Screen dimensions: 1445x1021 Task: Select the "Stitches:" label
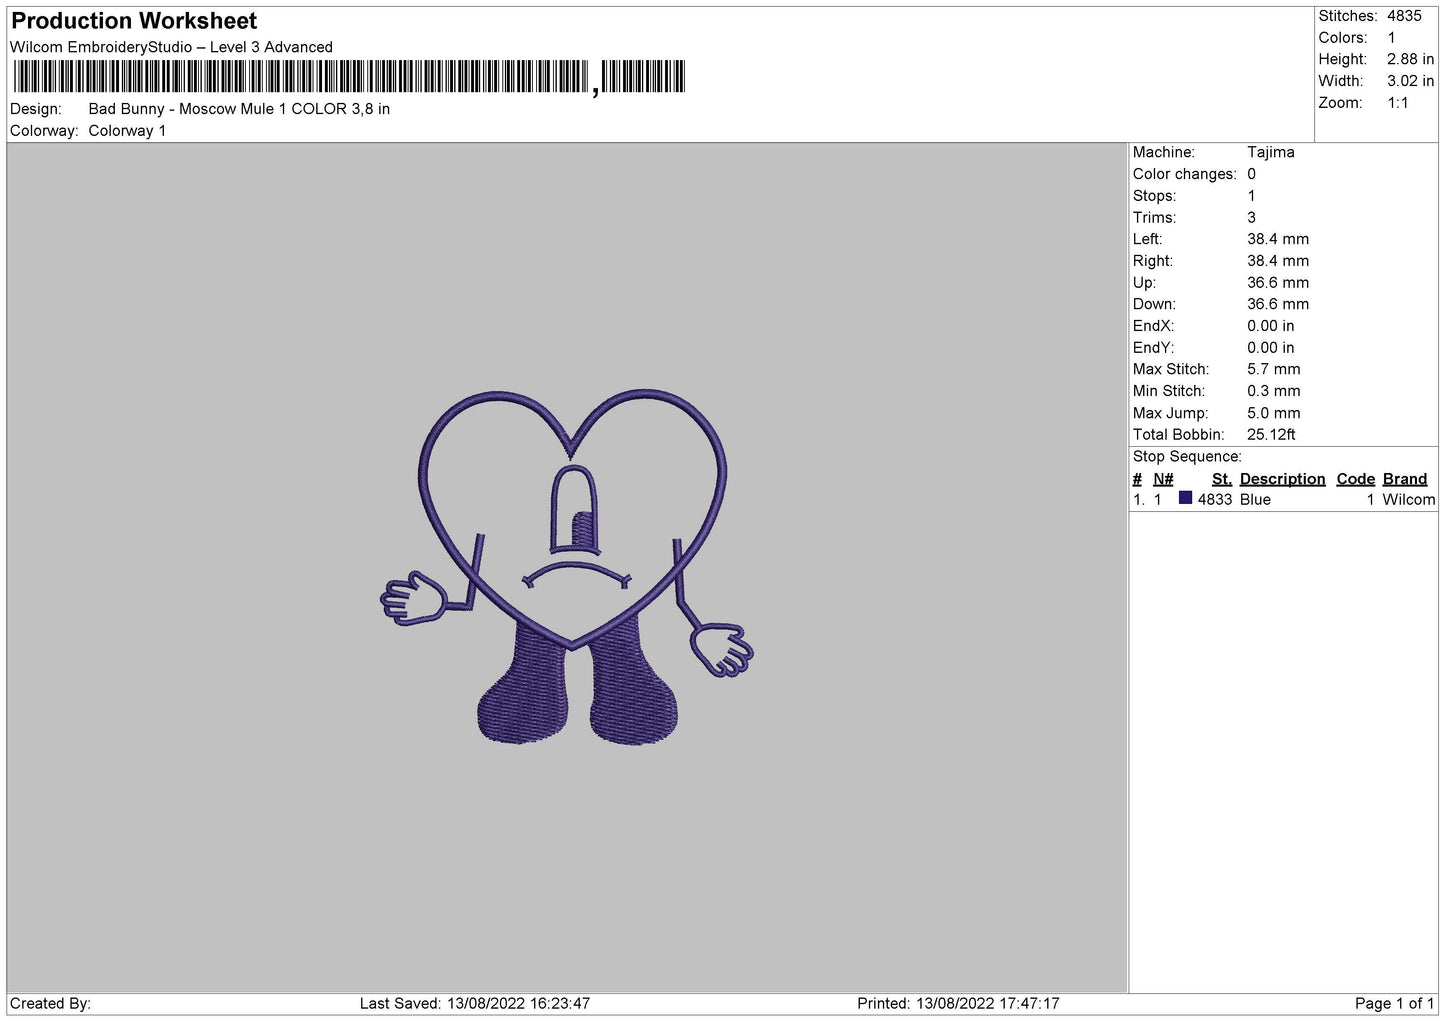1348,16
